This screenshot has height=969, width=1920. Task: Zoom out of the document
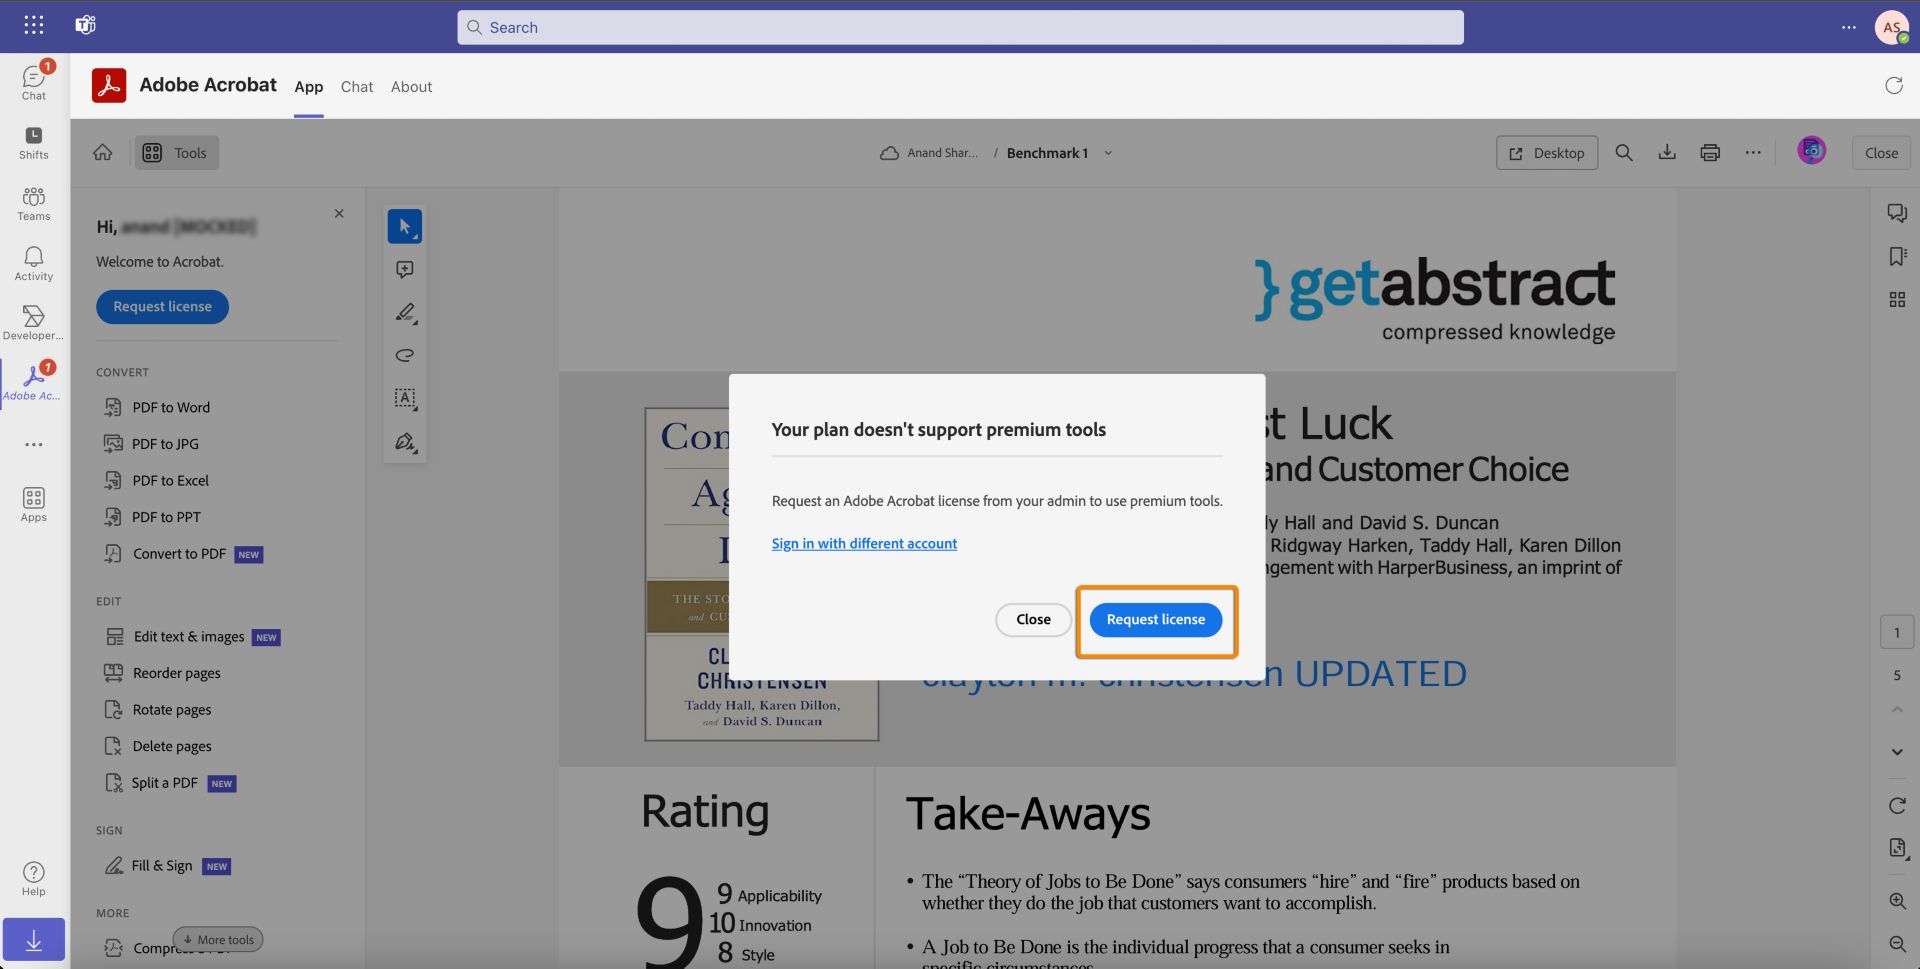point(1897,944)
